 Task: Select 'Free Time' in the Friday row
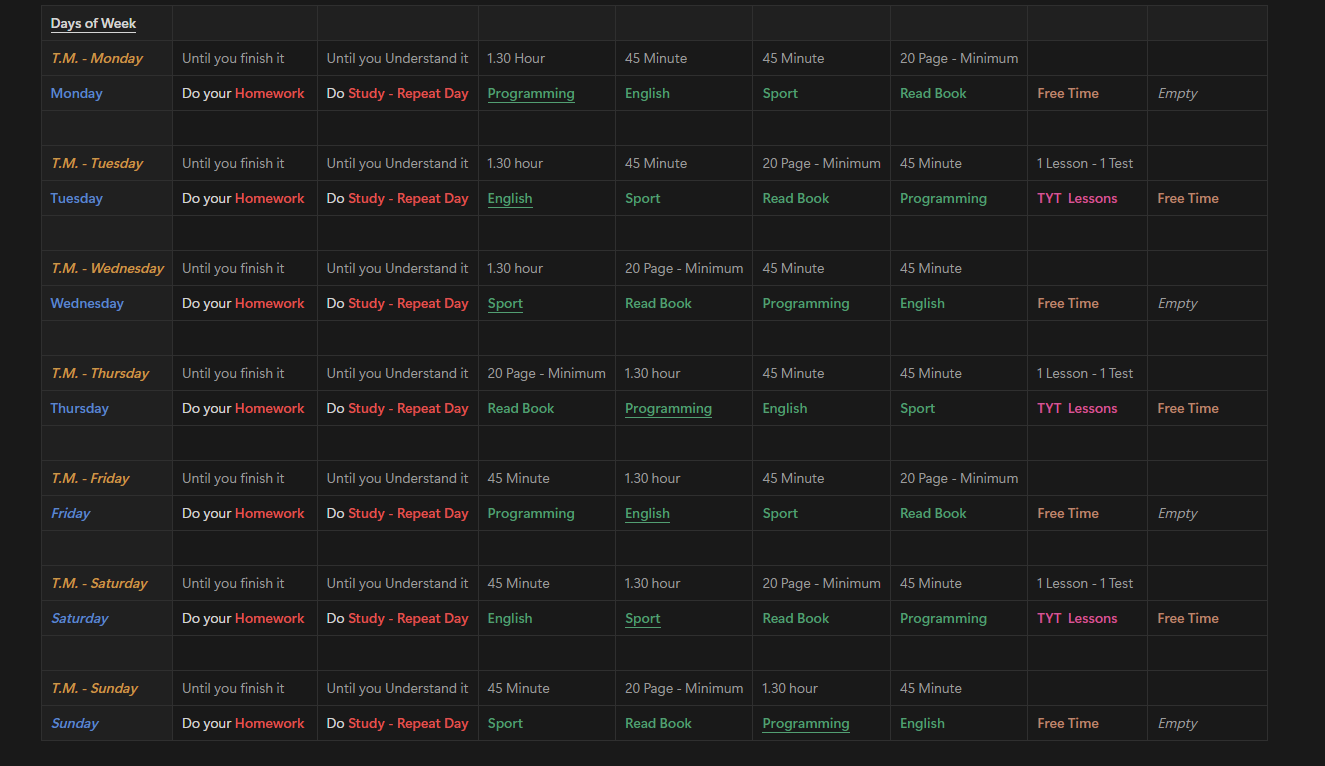point(1068,513)
